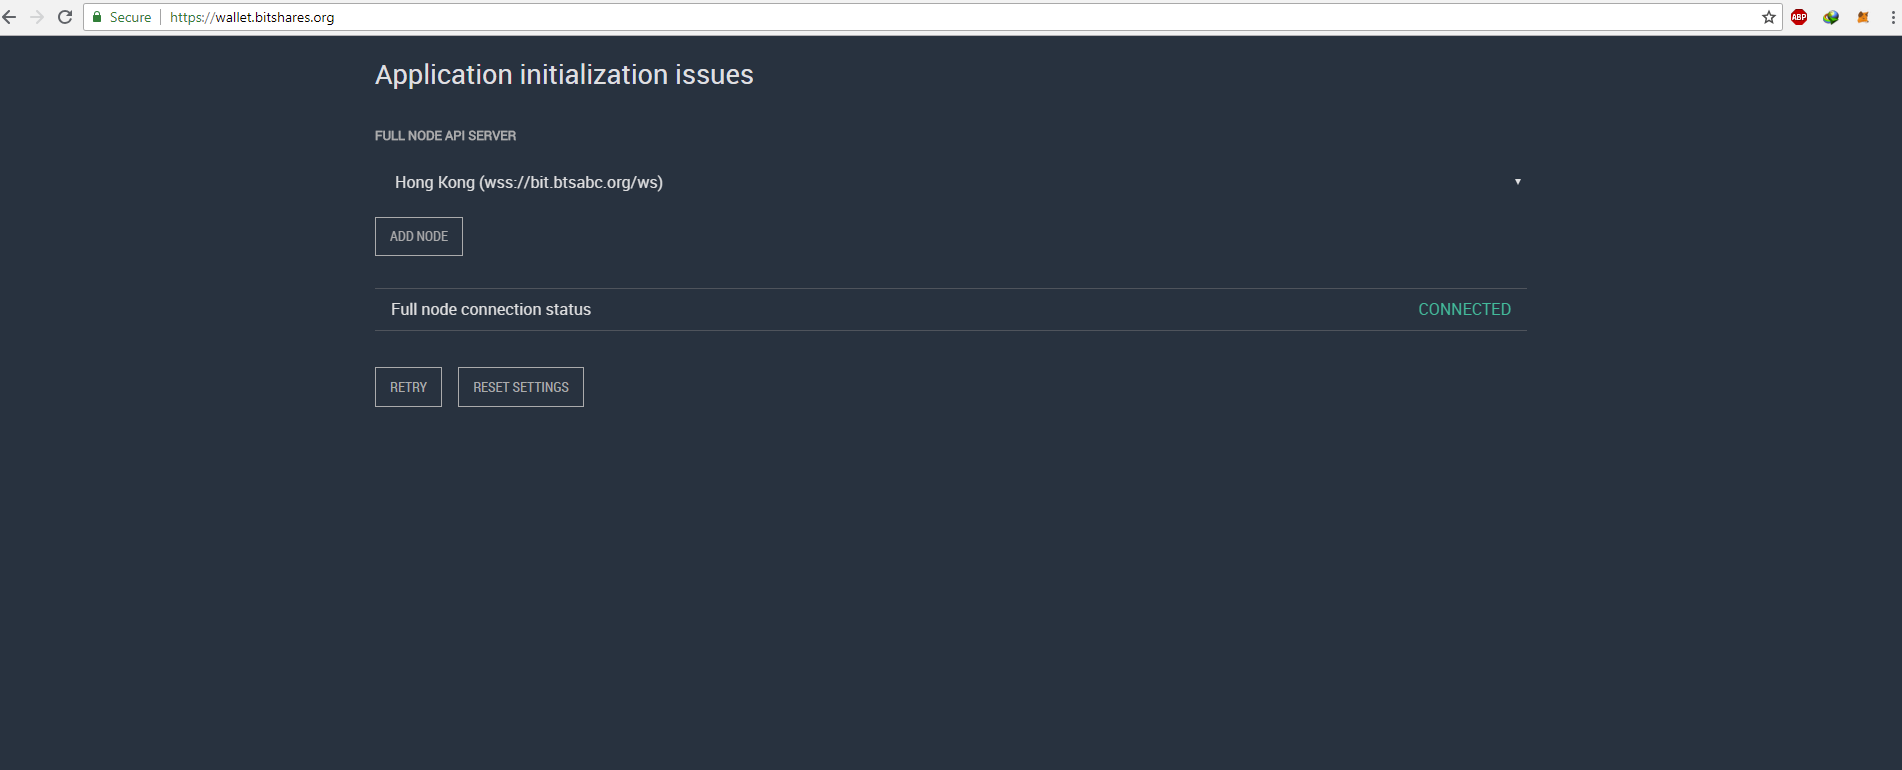Select the CONNECTED status text
Screen dimensions: 1902x770
coord(1464,310)
